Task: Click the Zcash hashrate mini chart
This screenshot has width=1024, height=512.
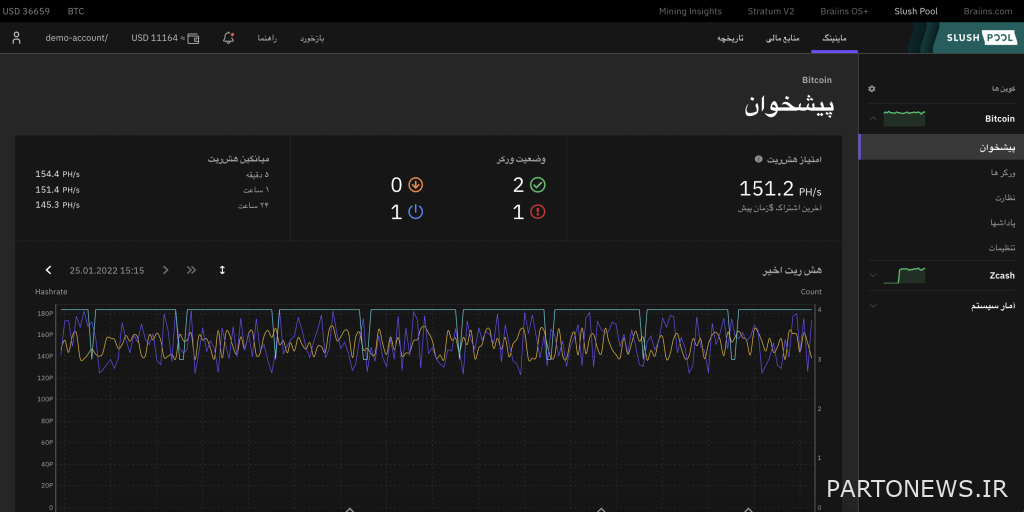Action: click(x=904, y=275)
